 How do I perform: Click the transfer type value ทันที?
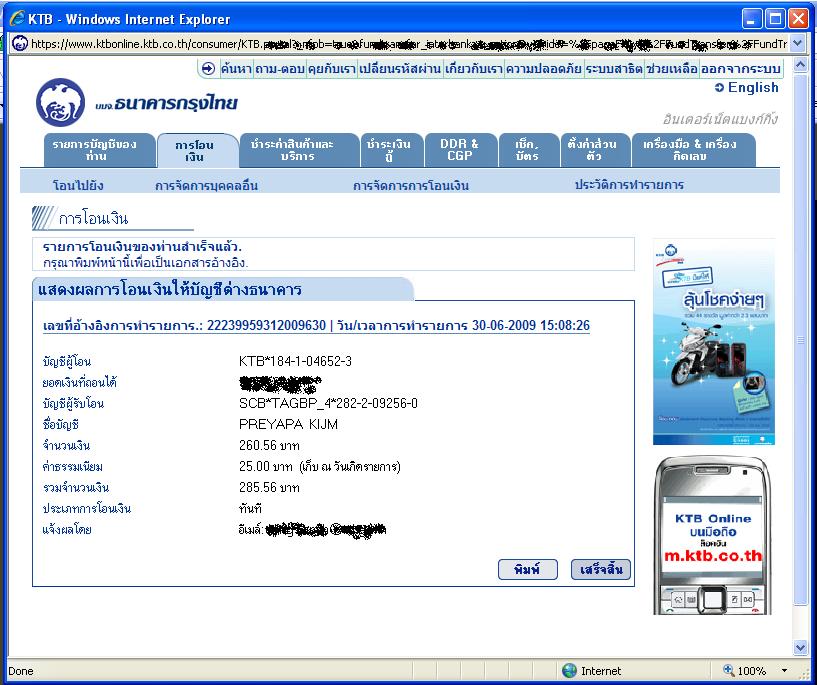point(250,508)
